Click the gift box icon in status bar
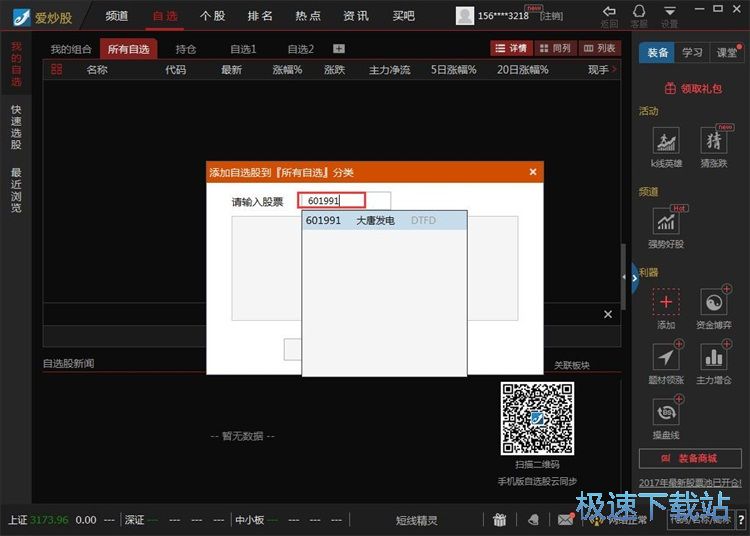The height and width of the screenshot is (536, 750). (x=499, y=519)
